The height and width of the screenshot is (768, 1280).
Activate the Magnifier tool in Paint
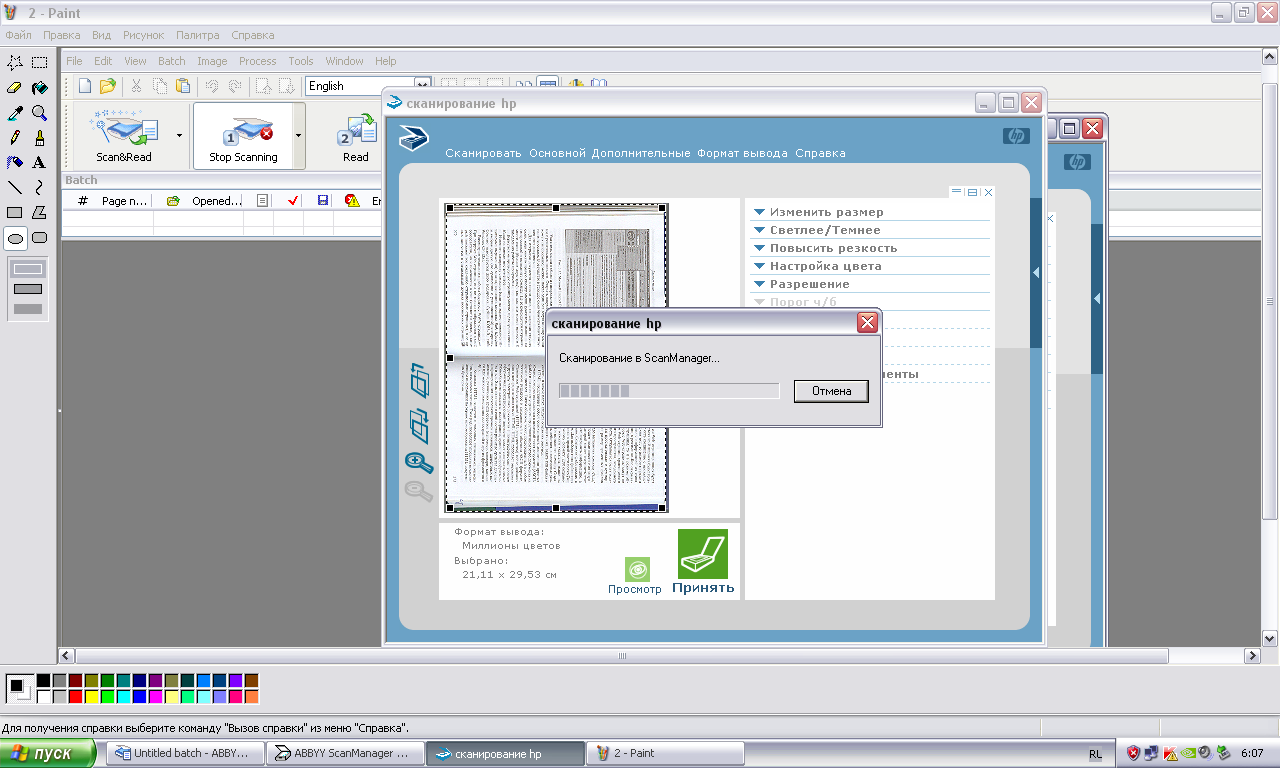[x=40, y=113]
